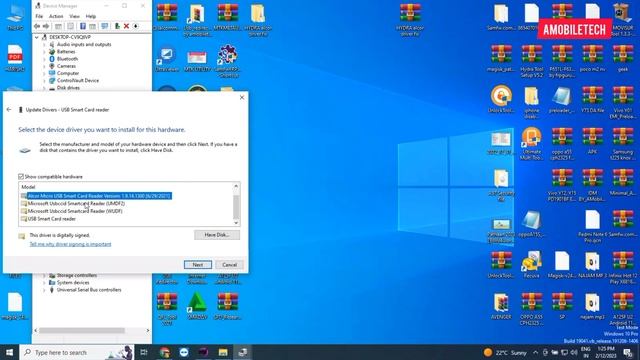Image resolution: width=640 pixels, height=360 pixels.
Task: Close the Update Drivers dialog
Action: point(242,98)
